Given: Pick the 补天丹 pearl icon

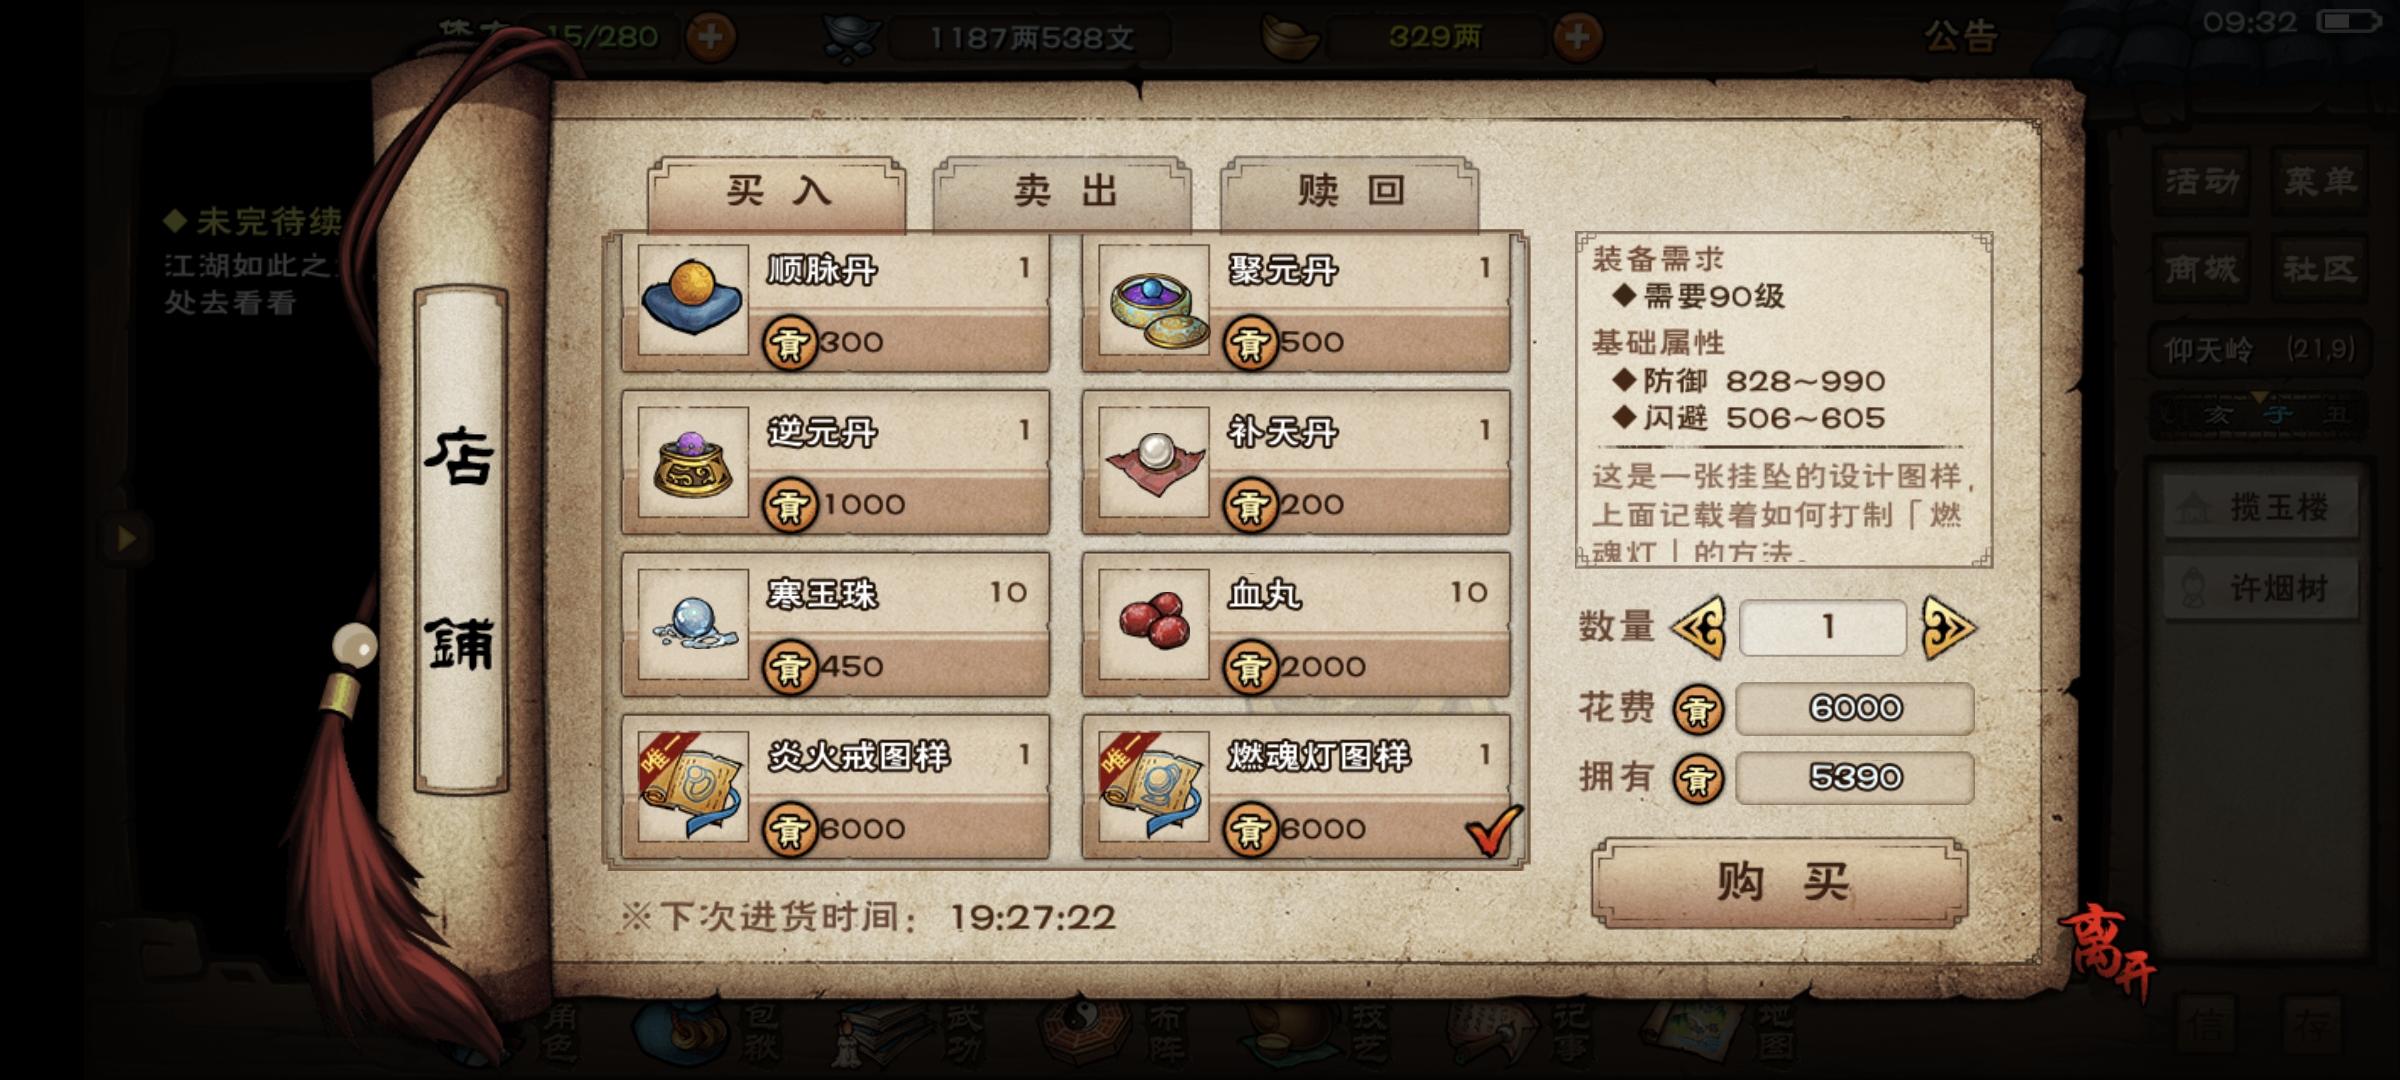Looking at the screenshot, I should pyautogui.click(x=1153, y=462).
